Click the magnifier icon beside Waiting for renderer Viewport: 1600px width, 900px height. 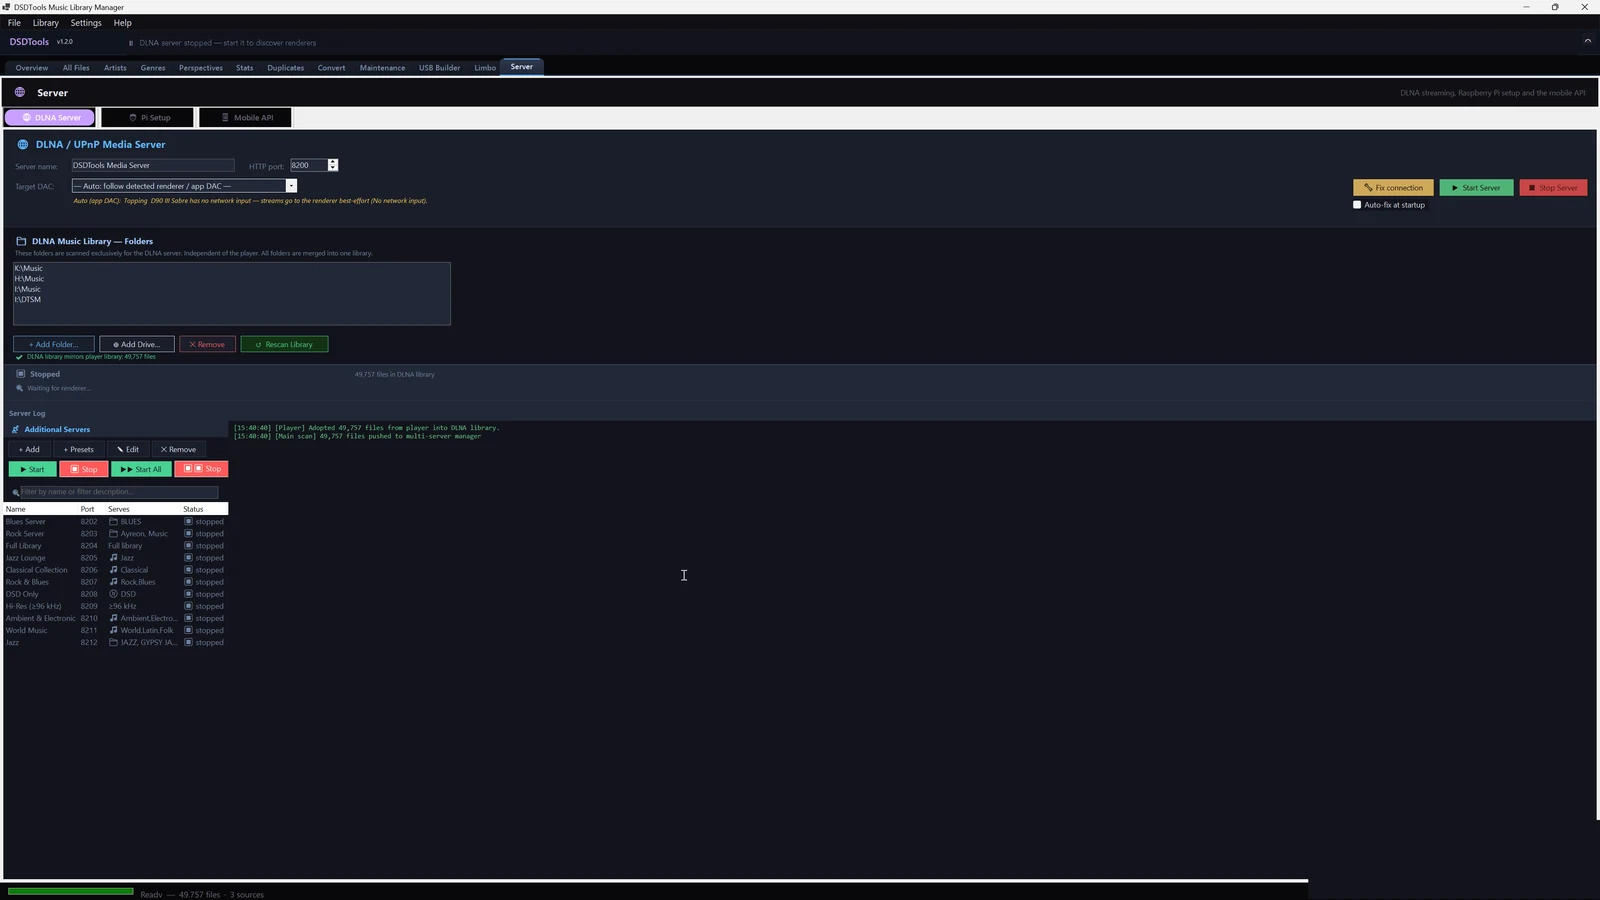click(20, 388)
